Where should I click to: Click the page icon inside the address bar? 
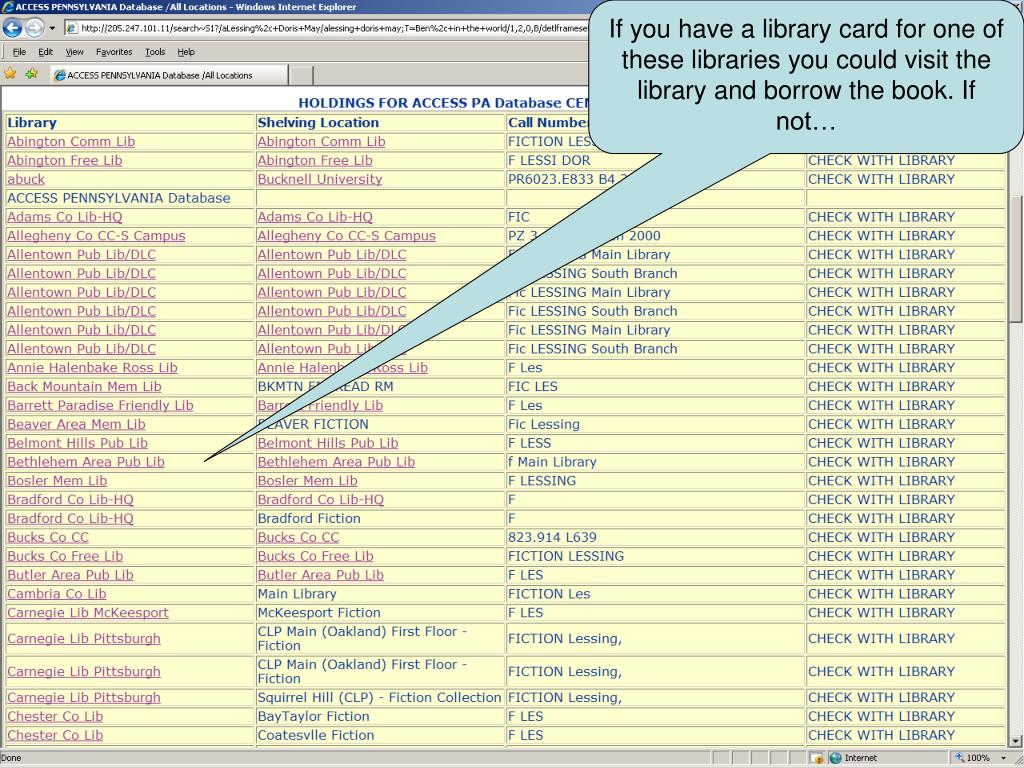coord(72,28)
